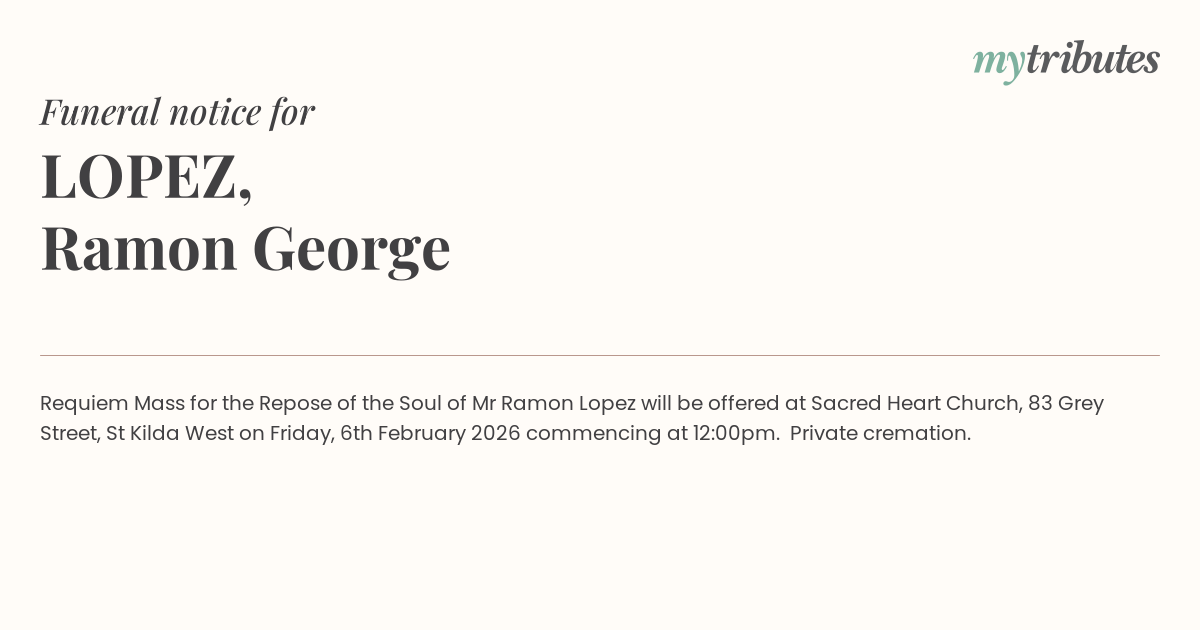This screenshot has width=1200, height=630.
Task: Click the grey "tributes" part of the logo
Action: (x=1092, y=59)
